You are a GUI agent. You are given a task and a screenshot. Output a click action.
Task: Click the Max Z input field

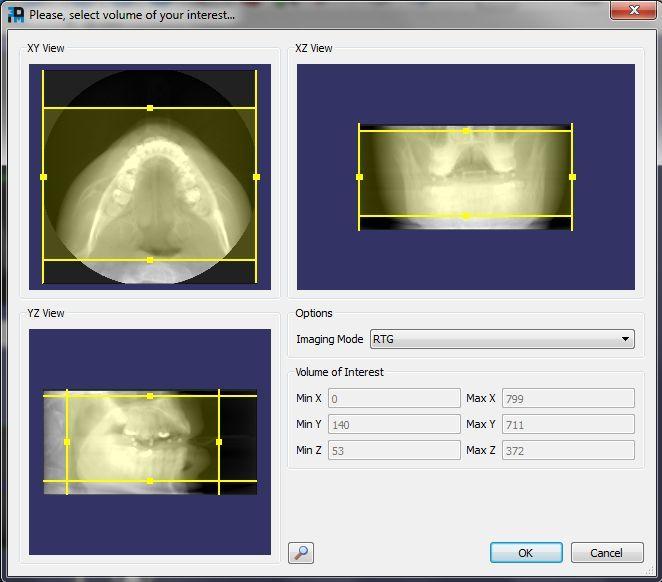pyautogui.click(x=567, y=450)
